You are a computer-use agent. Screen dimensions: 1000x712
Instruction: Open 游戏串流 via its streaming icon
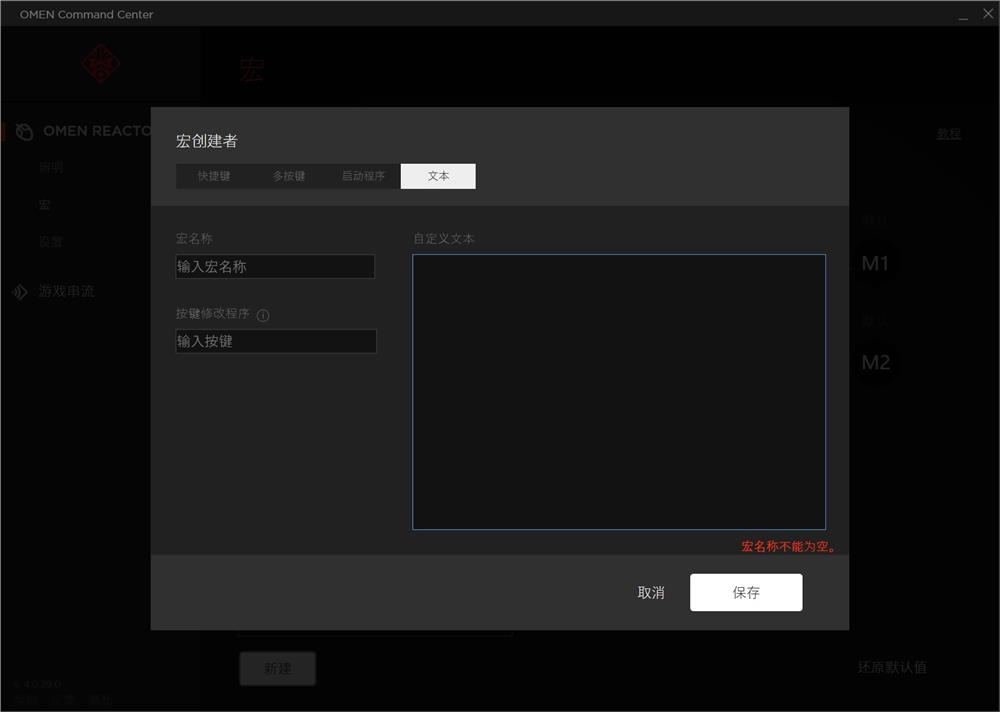[20, 291]
